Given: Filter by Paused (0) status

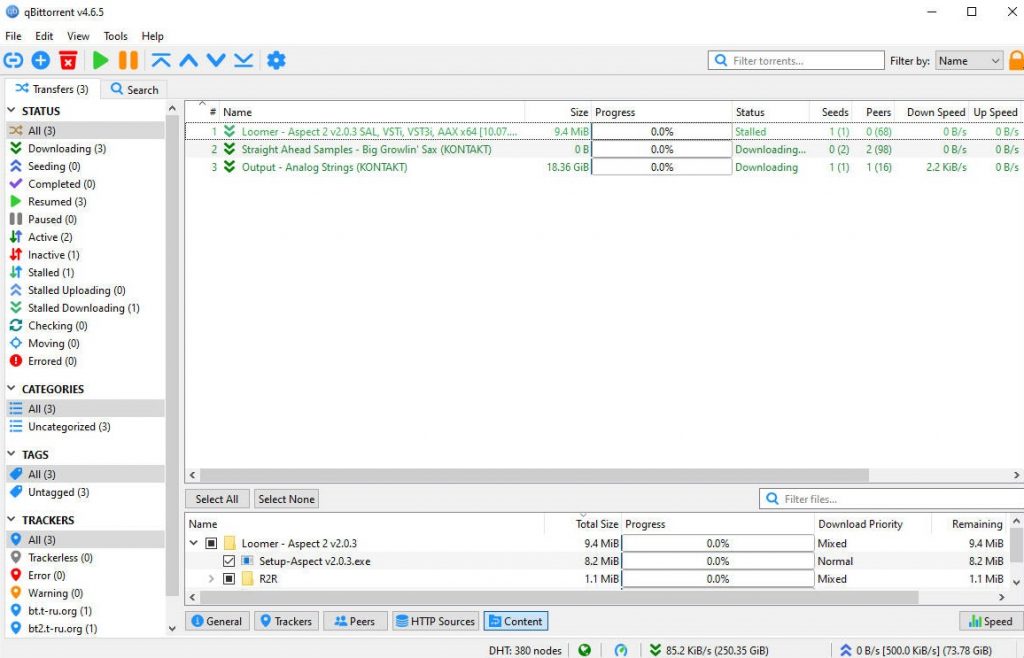Looking at the screenshot, I should point(52,219).
